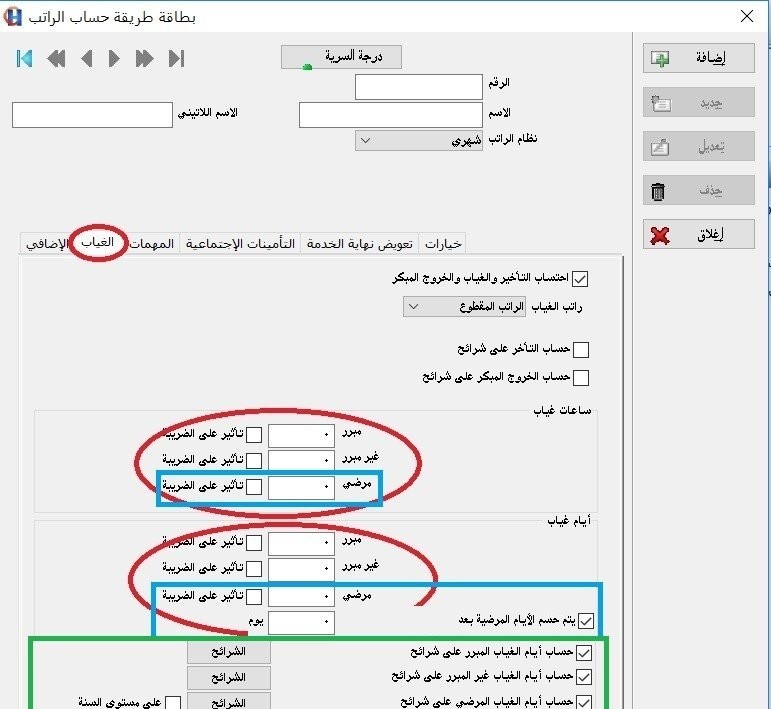Rewind records with double left arrows
Viewport: 771px width, 709px height.
tap(56, 59)
